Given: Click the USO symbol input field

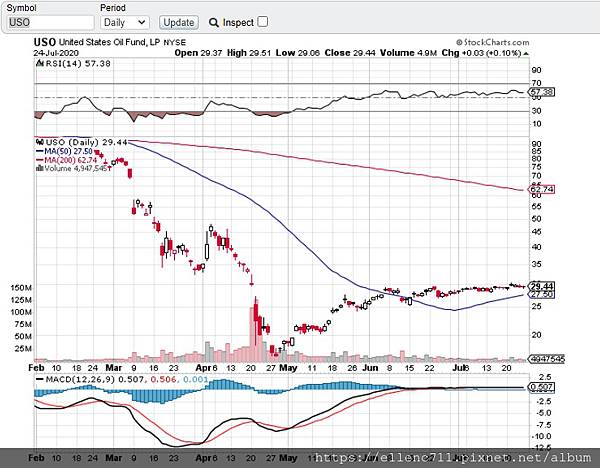Looking at the screenshot, I should point(50,22).
